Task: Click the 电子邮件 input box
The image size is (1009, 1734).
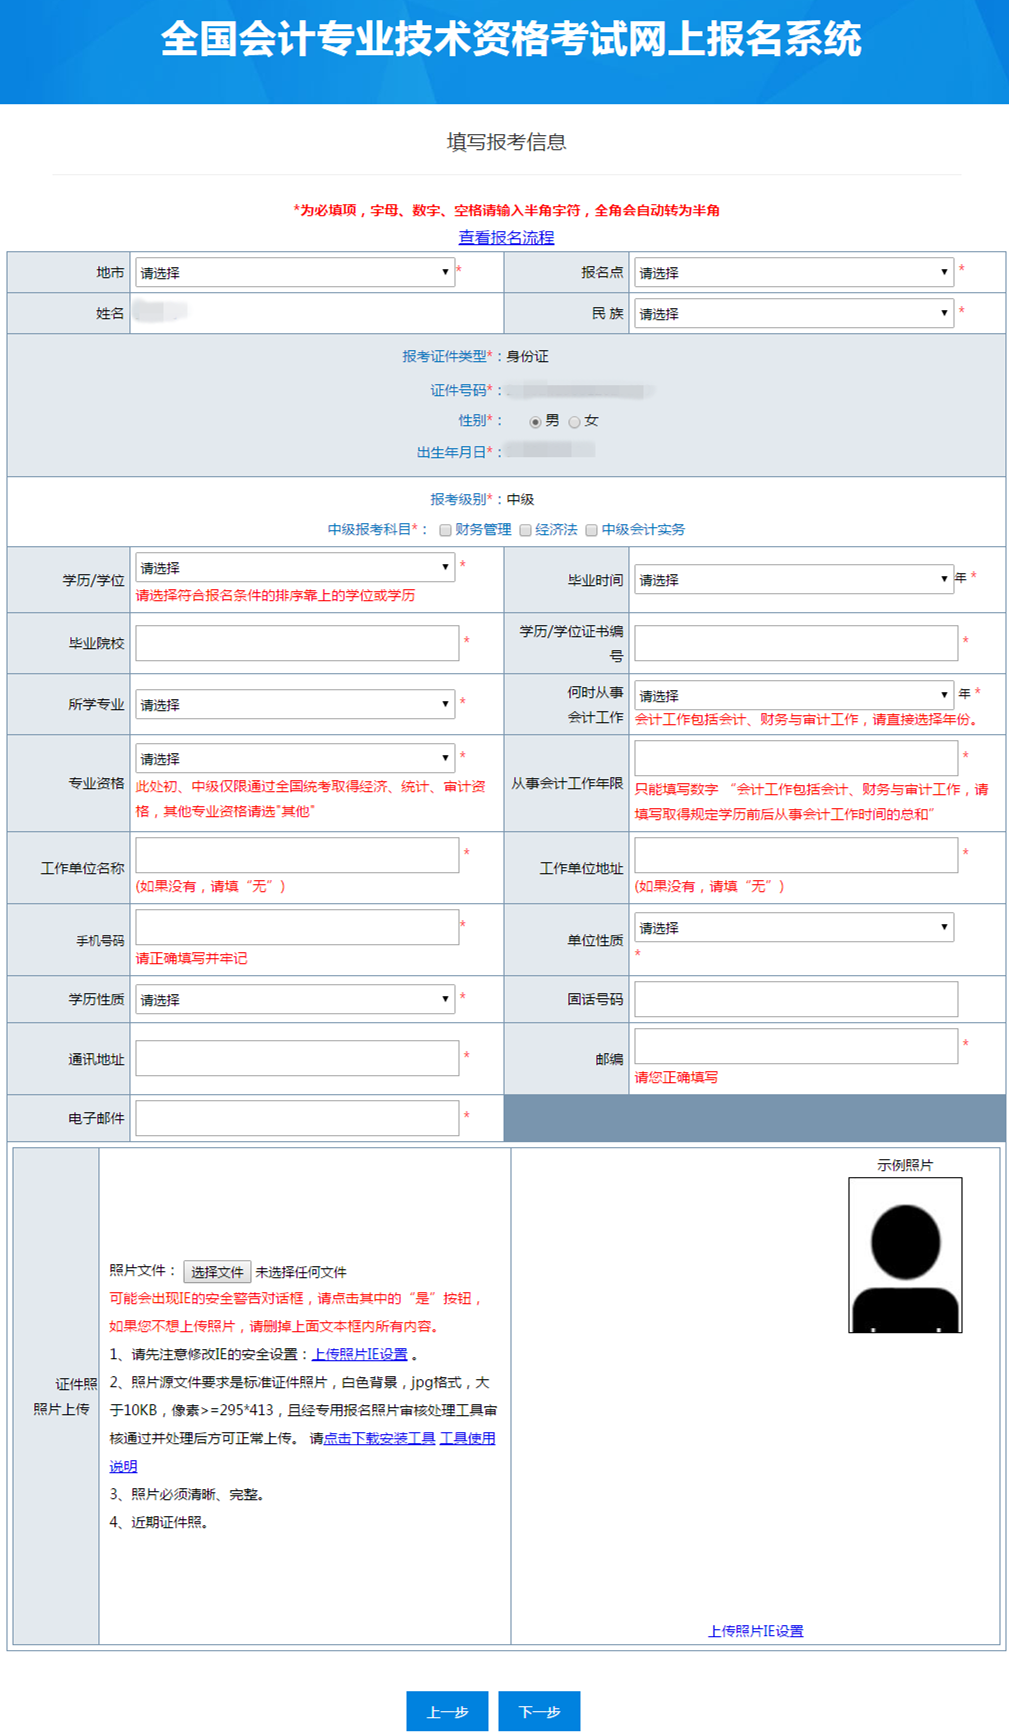Action: tap(297, 1118)
